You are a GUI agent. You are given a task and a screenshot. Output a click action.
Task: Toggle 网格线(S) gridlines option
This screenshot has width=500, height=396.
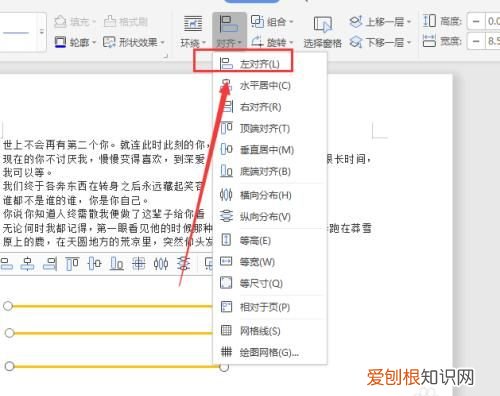point(270,331)
